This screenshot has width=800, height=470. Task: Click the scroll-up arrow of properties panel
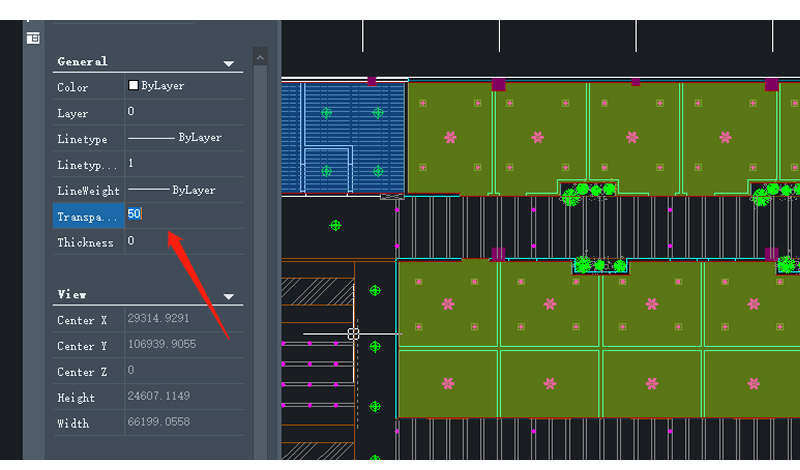click(260, 55)
